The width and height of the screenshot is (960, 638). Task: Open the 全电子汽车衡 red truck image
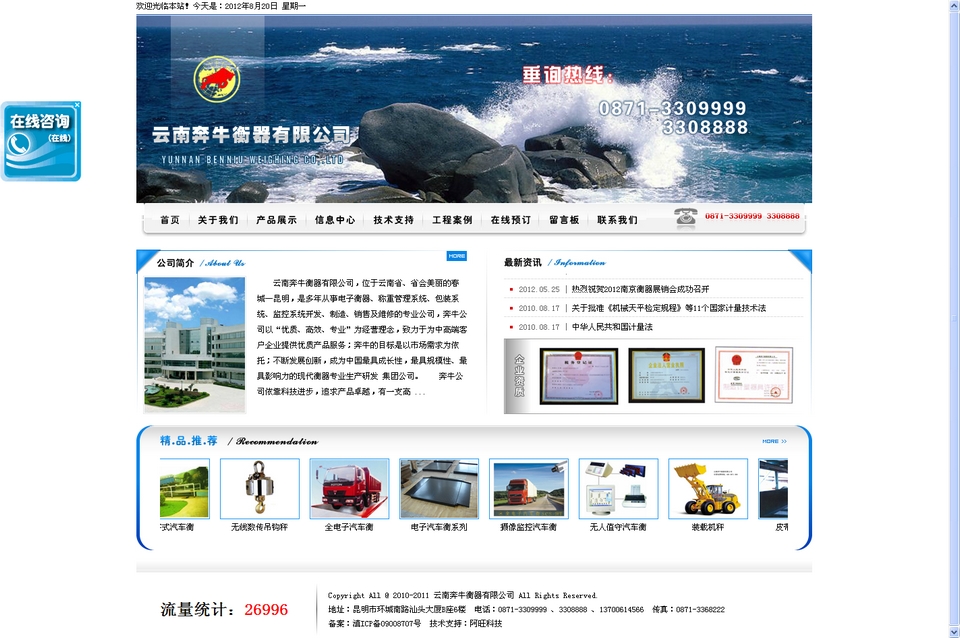point(349,489)
